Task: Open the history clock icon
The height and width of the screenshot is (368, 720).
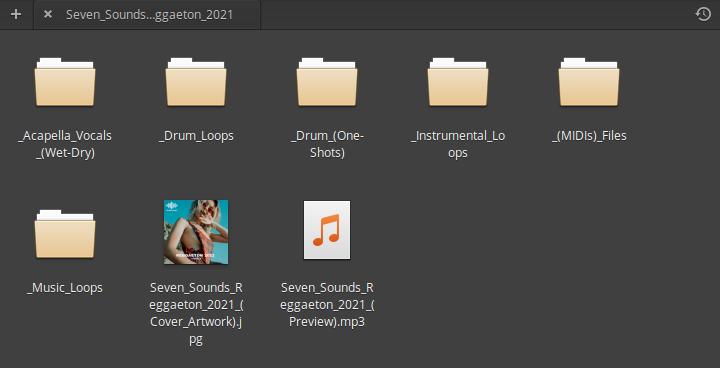Action: [x=703, y=14]
